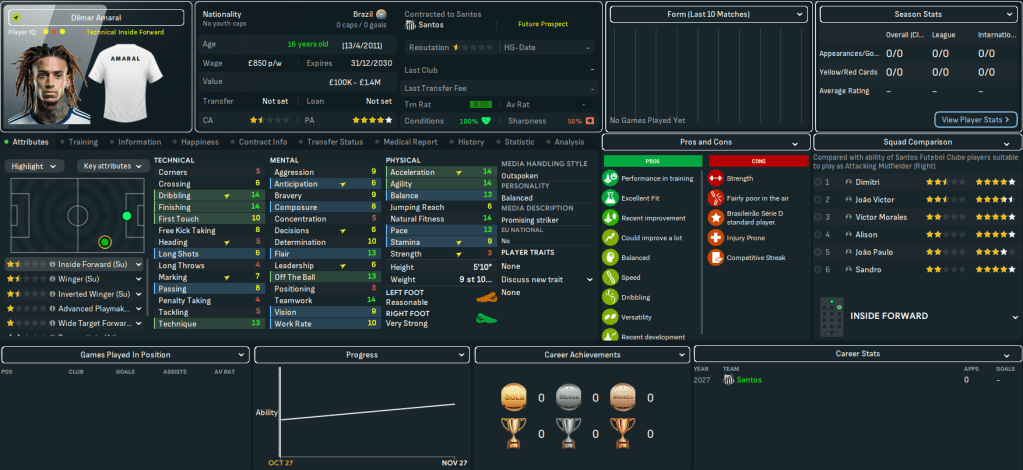Click the View Player Stats button
Screen dimensions: 1023x470
(975, 120)
